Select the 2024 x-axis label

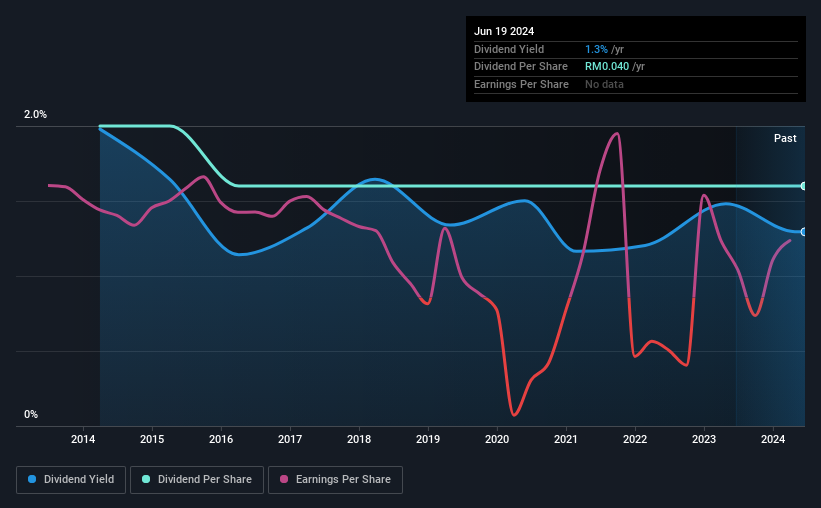(x=773, y=439)
